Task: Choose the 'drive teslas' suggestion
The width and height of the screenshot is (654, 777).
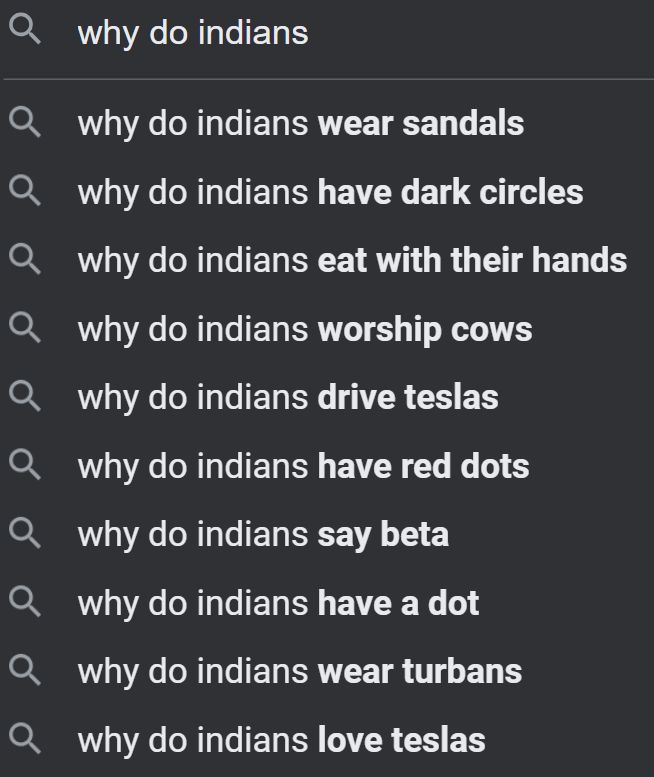Action: coord(288,397)
